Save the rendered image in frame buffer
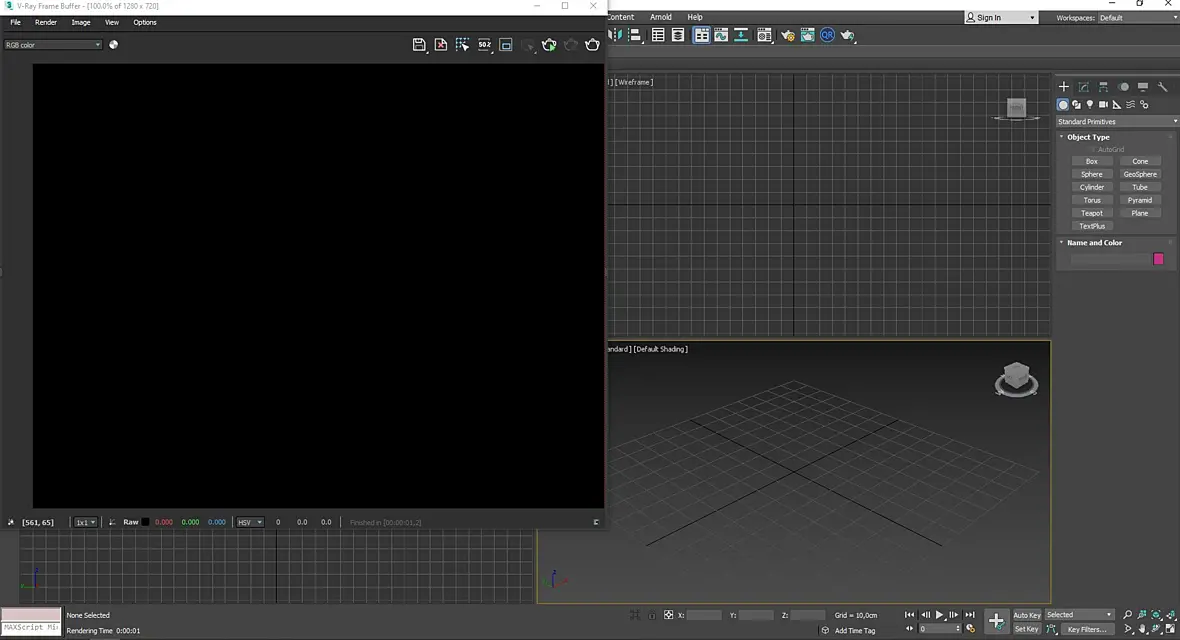 pos(419,45)
